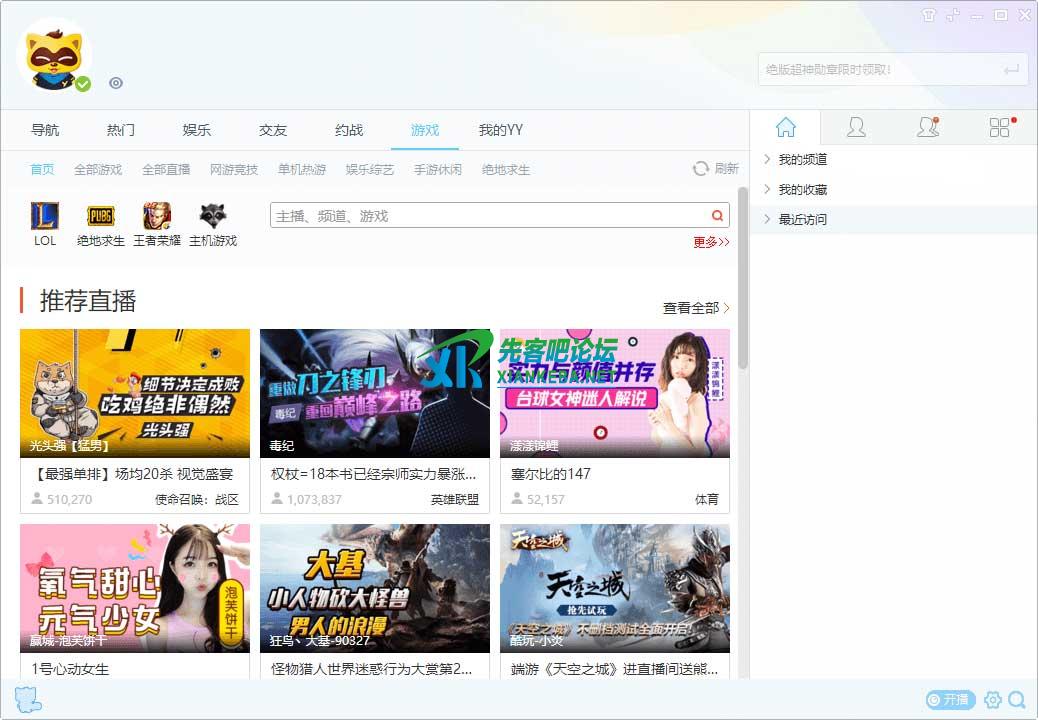Screen dimensions: 1038x720
Task: Toggle the eye visibility icon near avatar
Action: [116, 83]
